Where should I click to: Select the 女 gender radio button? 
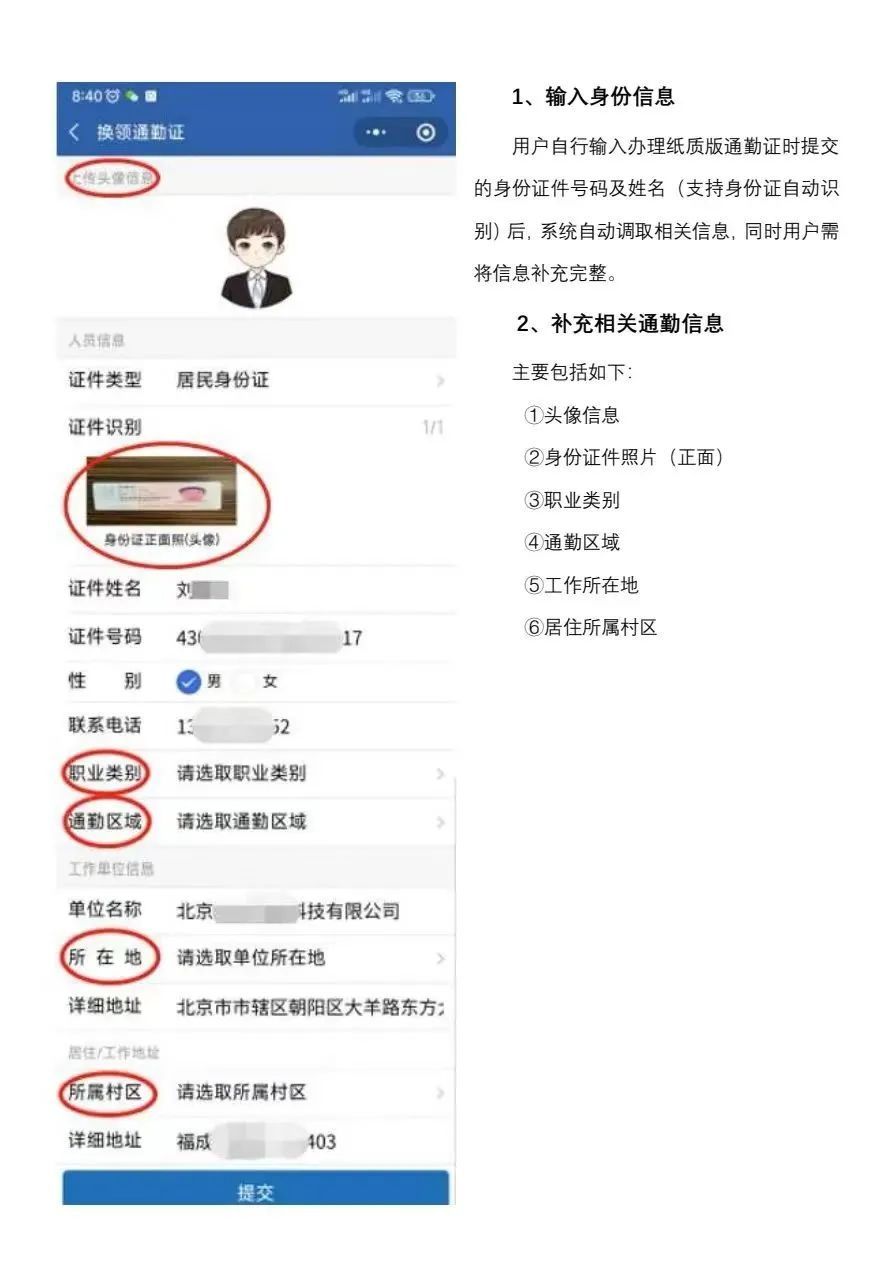pyautogui.click(x=245, y=682)
